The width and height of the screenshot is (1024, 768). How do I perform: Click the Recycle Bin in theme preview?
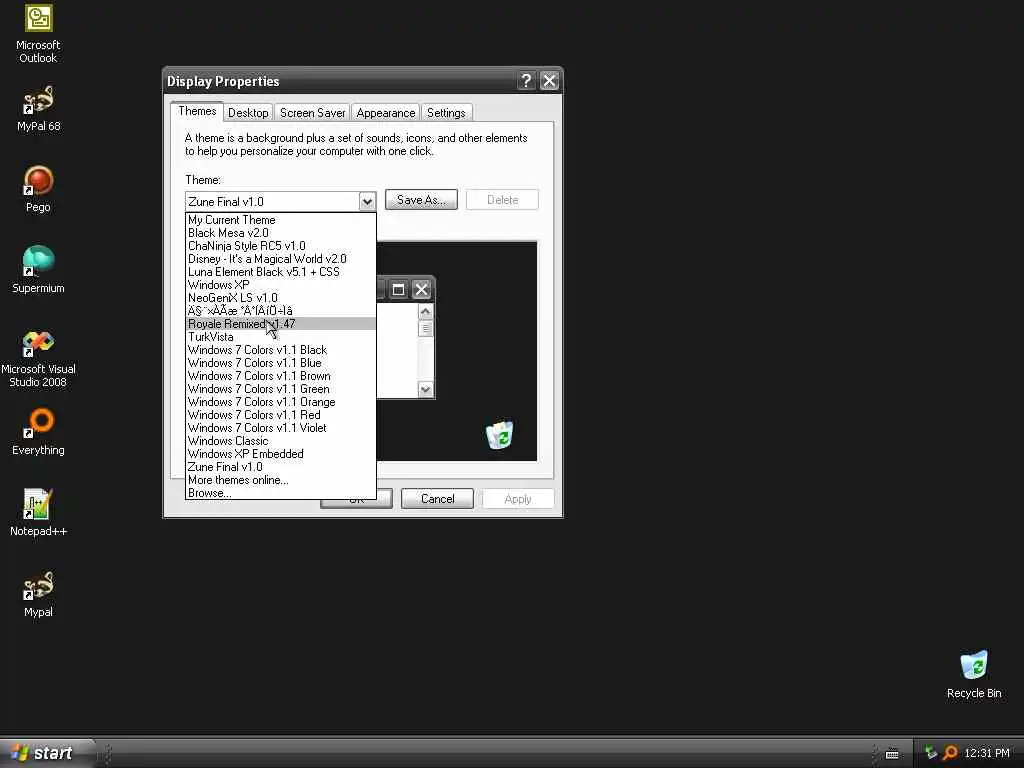[500, 435]
